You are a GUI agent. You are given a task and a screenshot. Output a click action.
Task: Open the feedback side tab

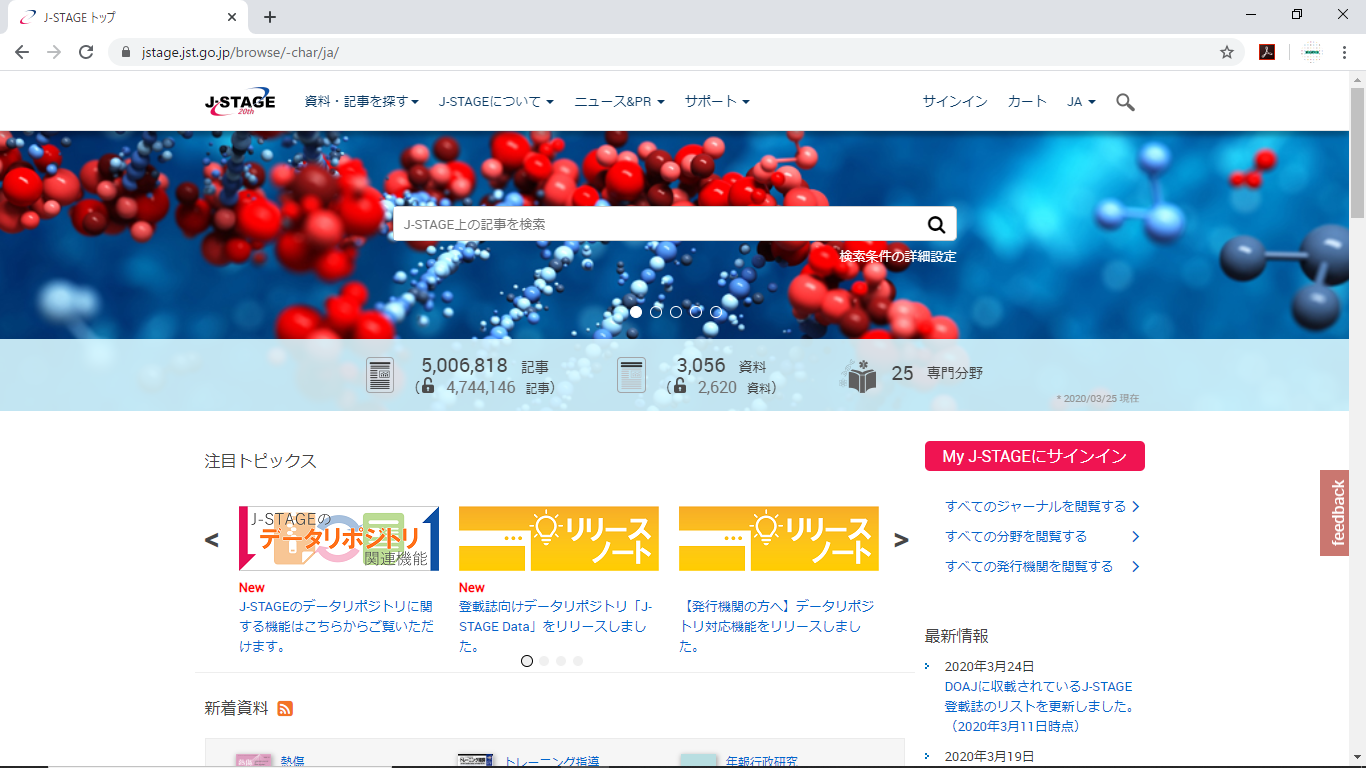pos(1334,513)
